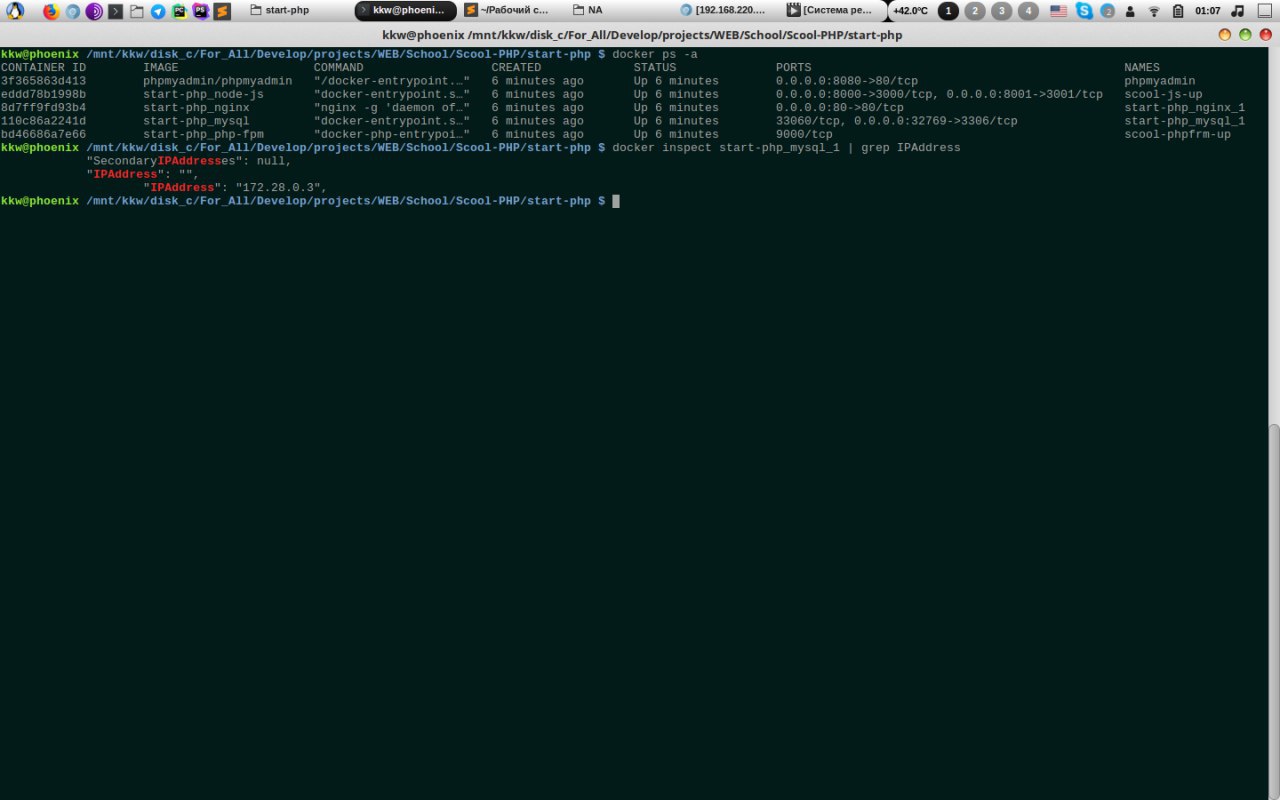Launch Sublime Text from the panel
1280x800 pixels.
tap(222, 11)
